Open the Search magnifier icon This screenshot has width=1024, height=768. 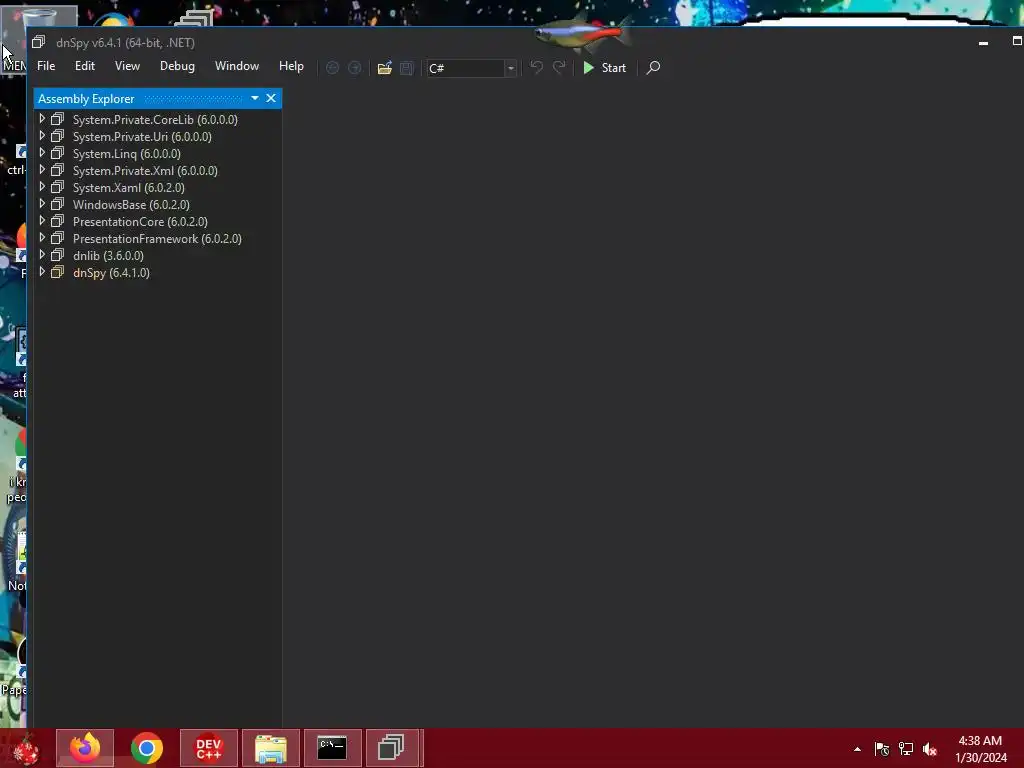point(653,67)
